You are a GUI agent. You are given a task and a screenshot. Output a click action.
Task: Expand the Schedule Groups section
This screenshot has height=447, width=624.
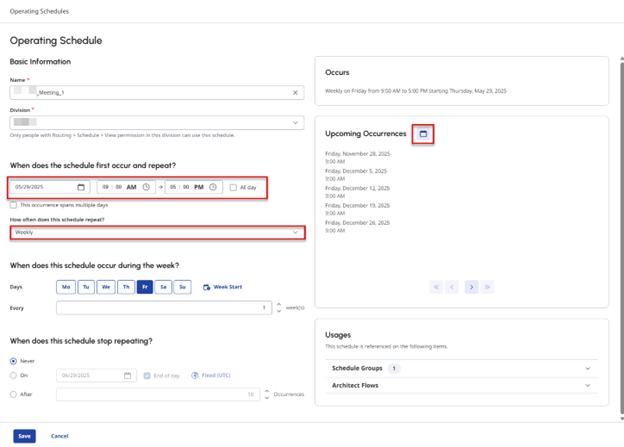[585, 368]
